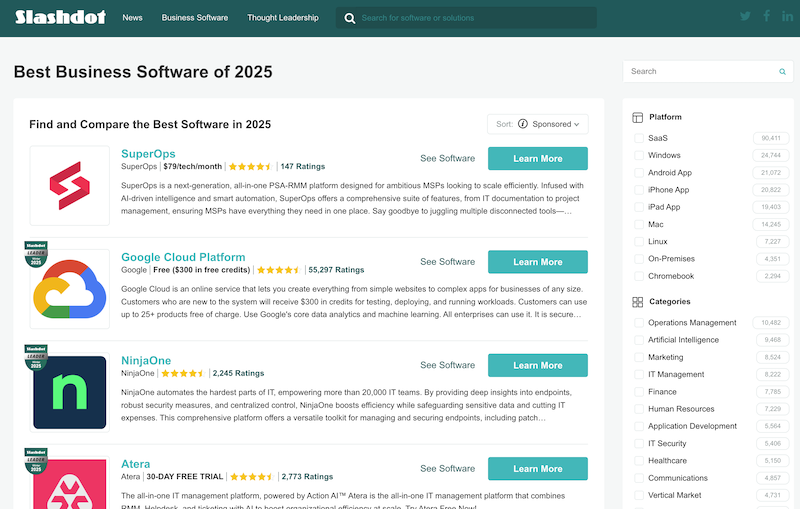
Task: Enable the Android App filter
Action: [x=638, y=173]
